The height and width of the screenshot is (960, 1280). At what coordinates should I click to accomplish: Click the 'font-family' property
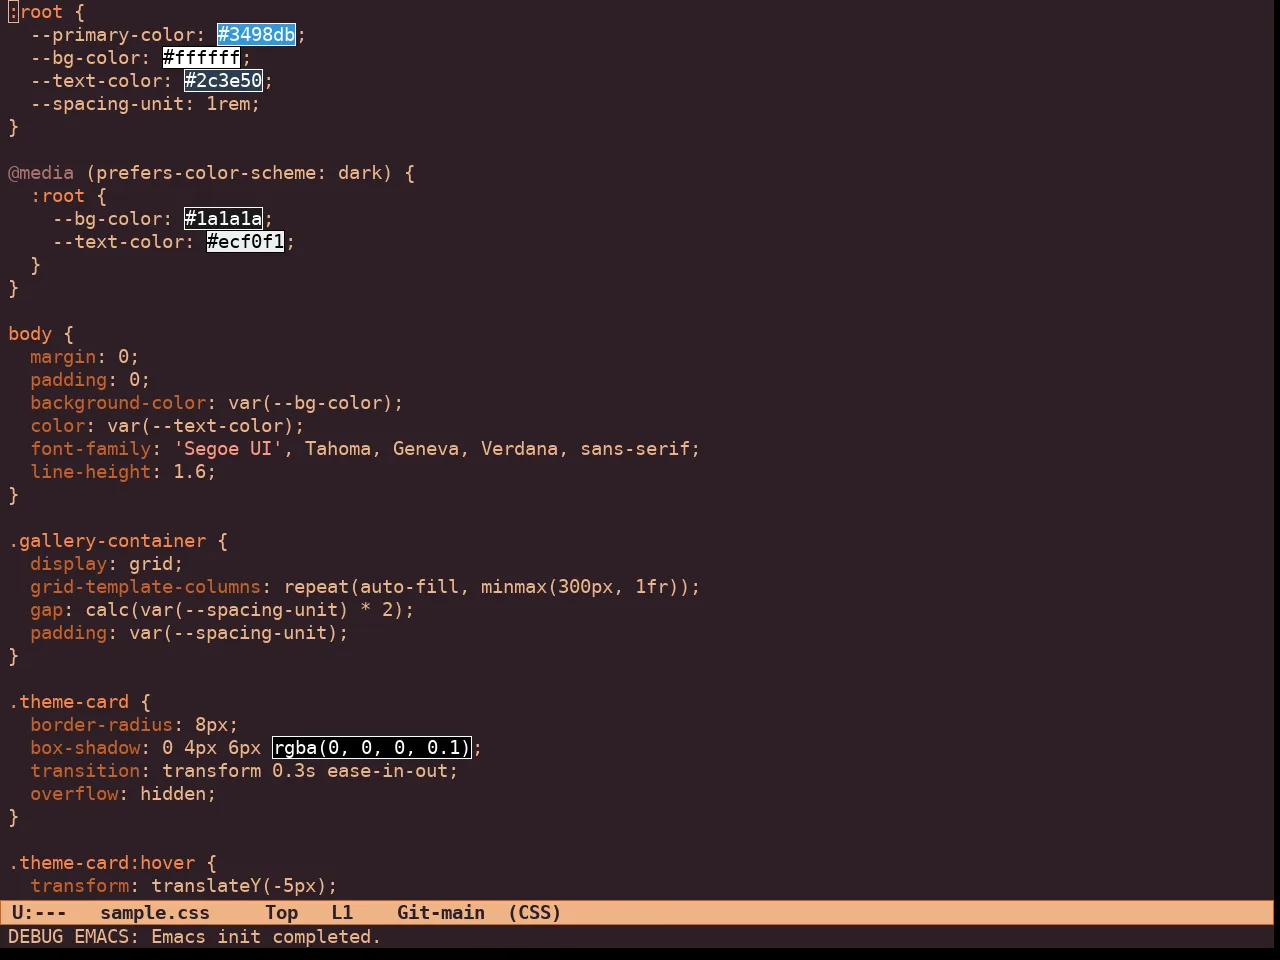[x=91, y=448]
